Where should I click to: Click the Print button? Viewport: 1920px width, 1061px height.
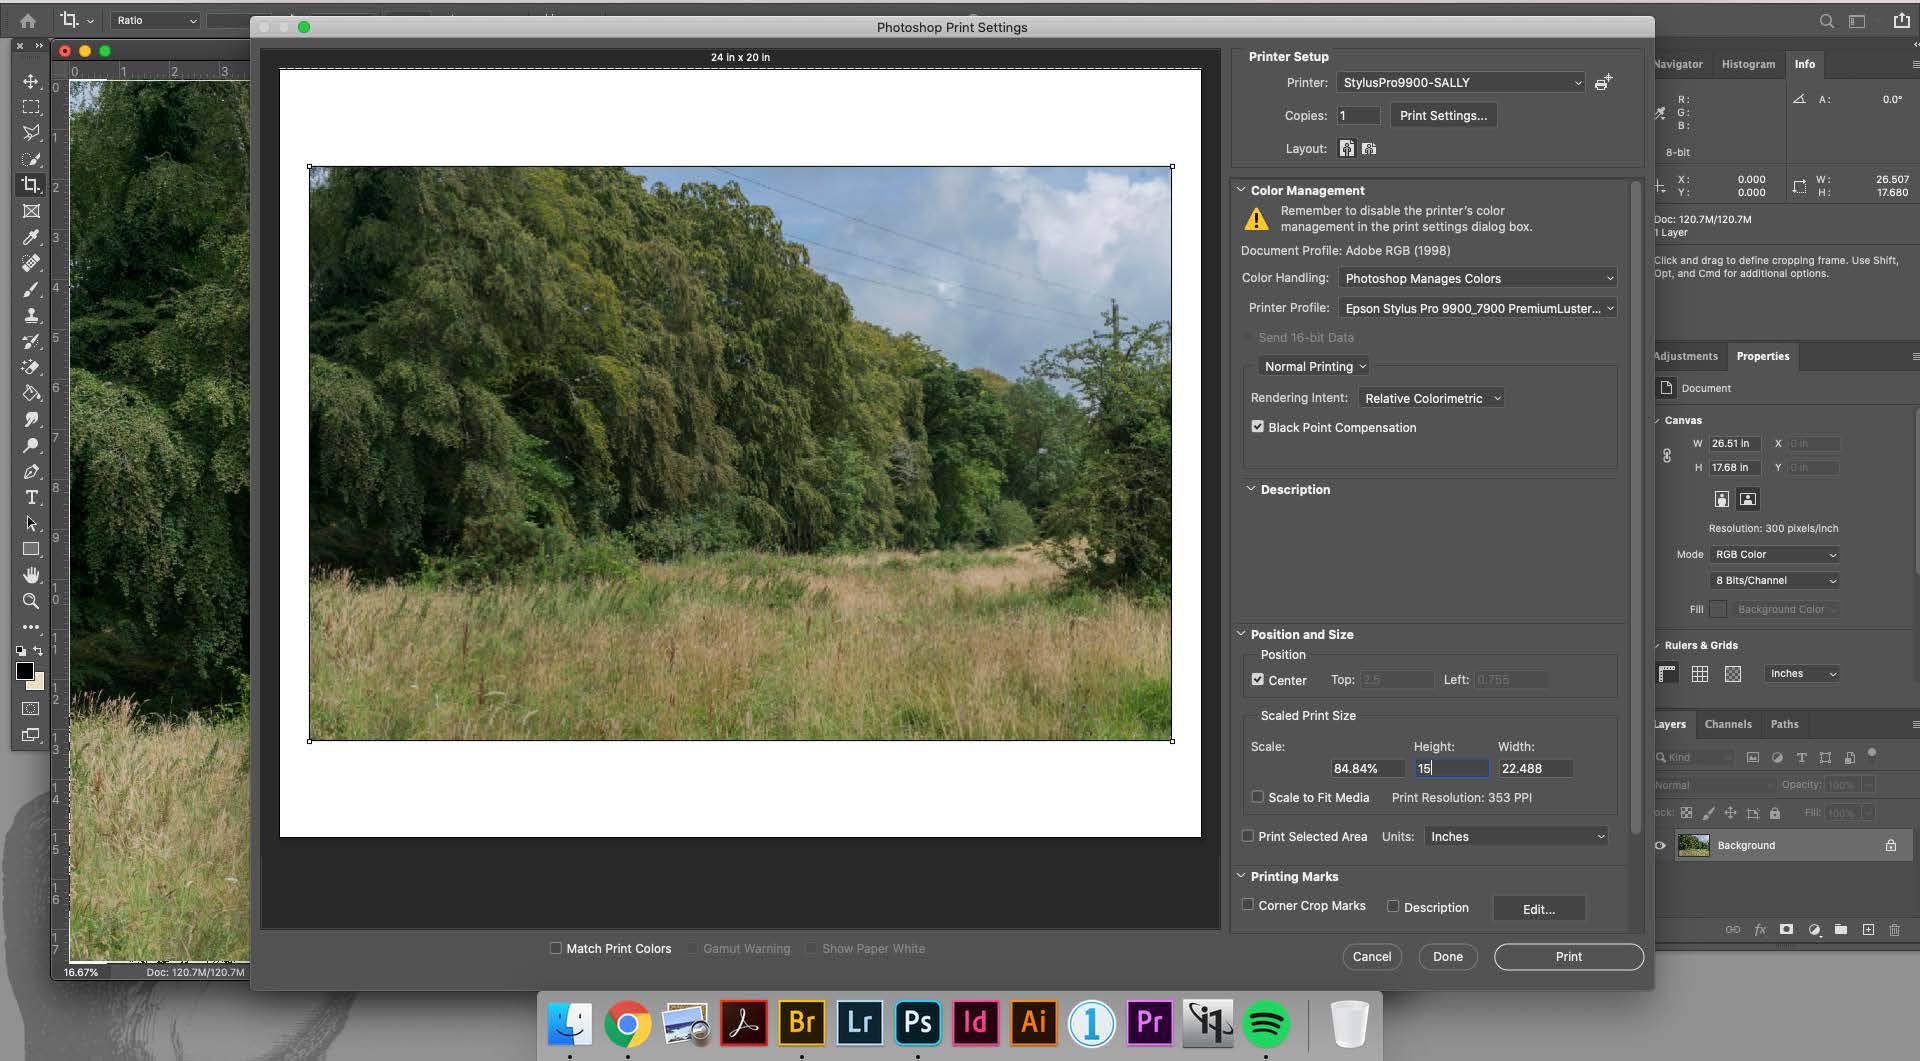(x=1569, y=957)
